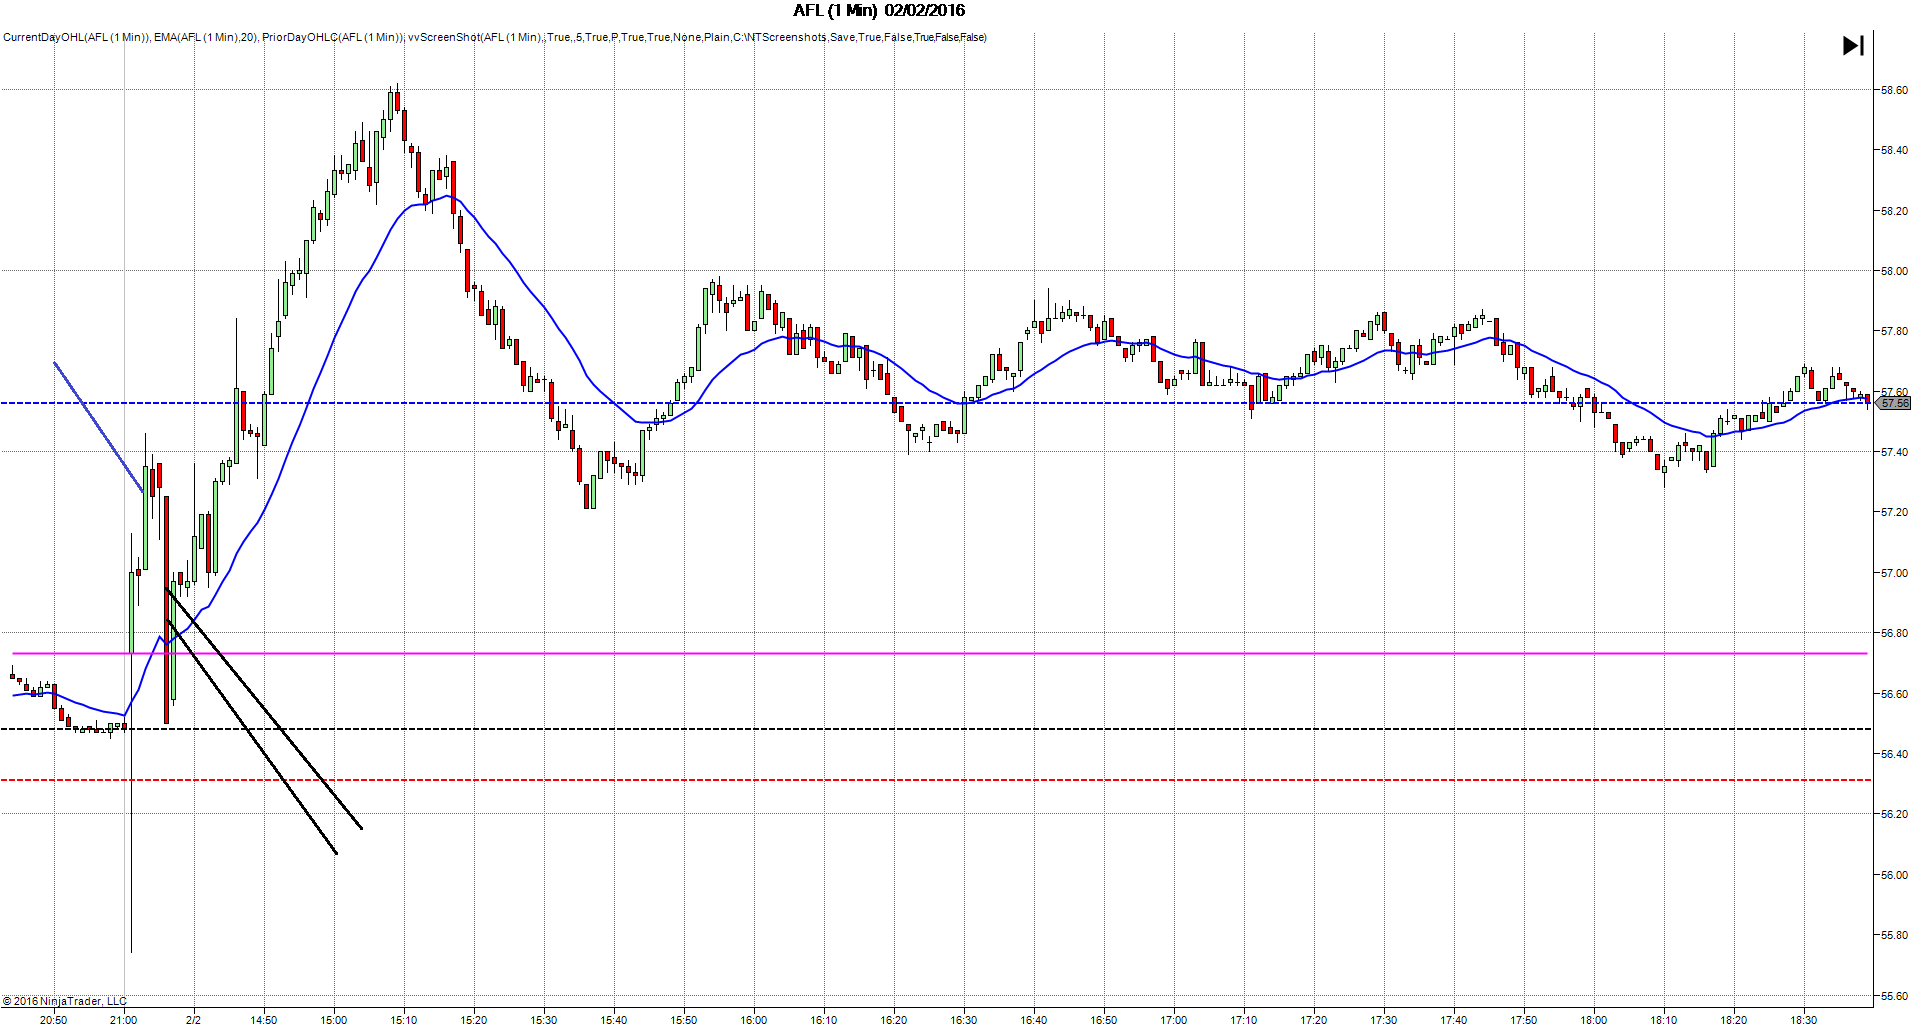Click time label 18:20
1920x1034 pixels.
(x=1734, y=1020)
